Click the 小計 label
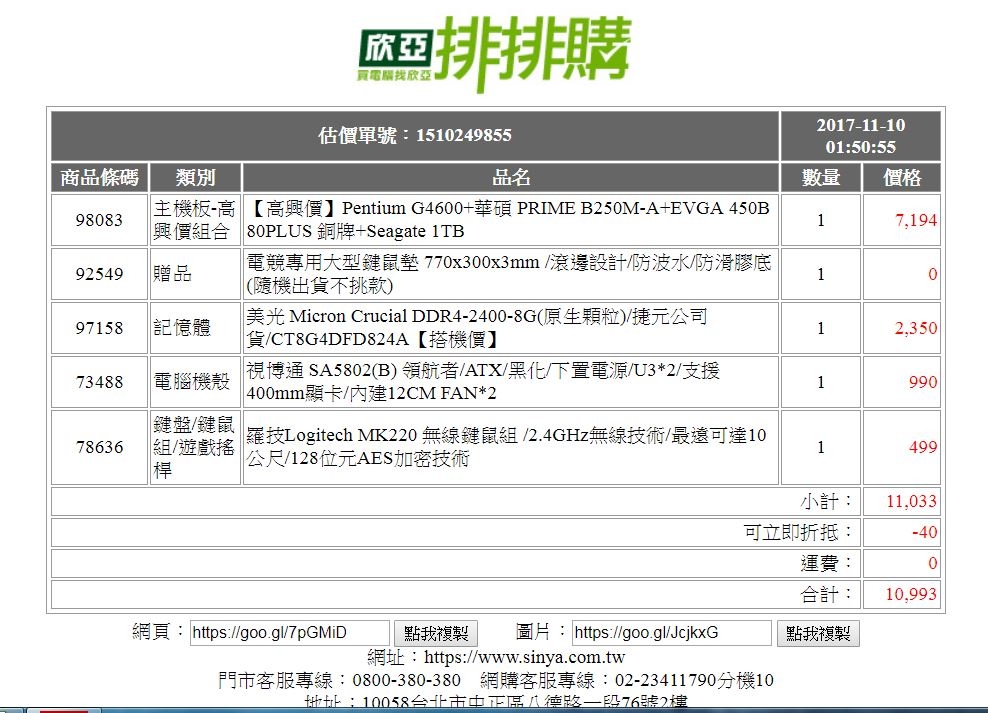This screenshot has height=713, width=988. [827, 502]
